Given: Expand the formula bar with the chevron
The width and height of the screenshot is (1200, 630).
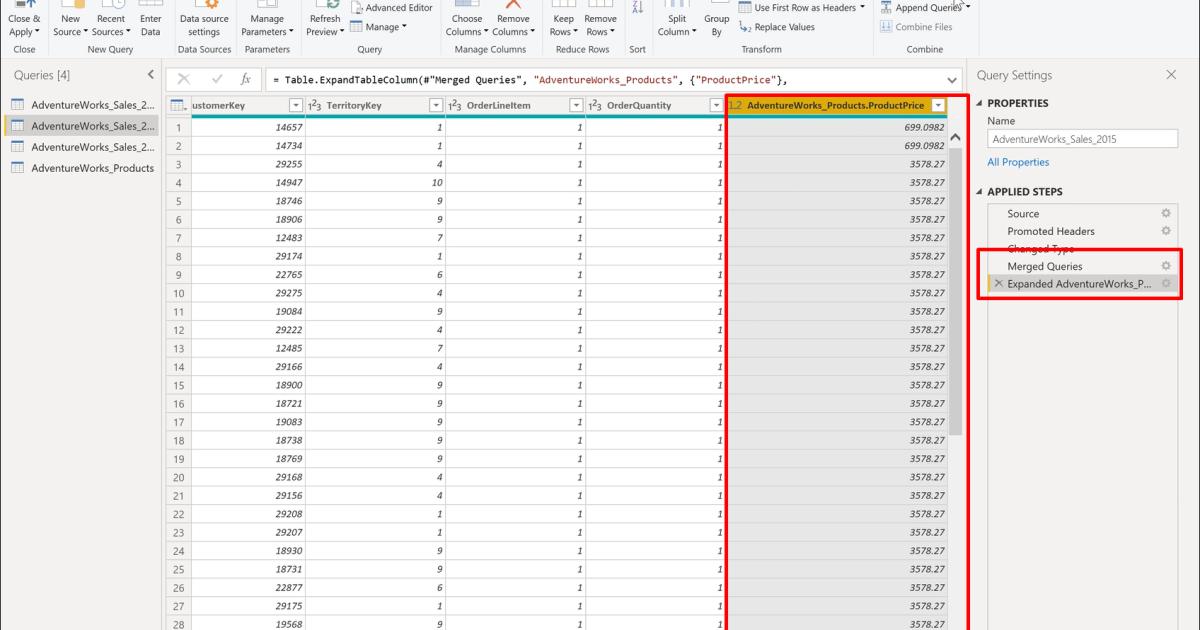Looking at the screenshot, I should (950, 79).
